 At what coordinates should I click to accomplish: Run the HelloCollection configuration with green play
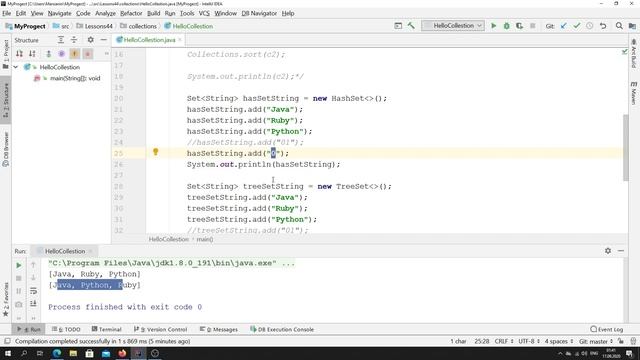(493, 26)
